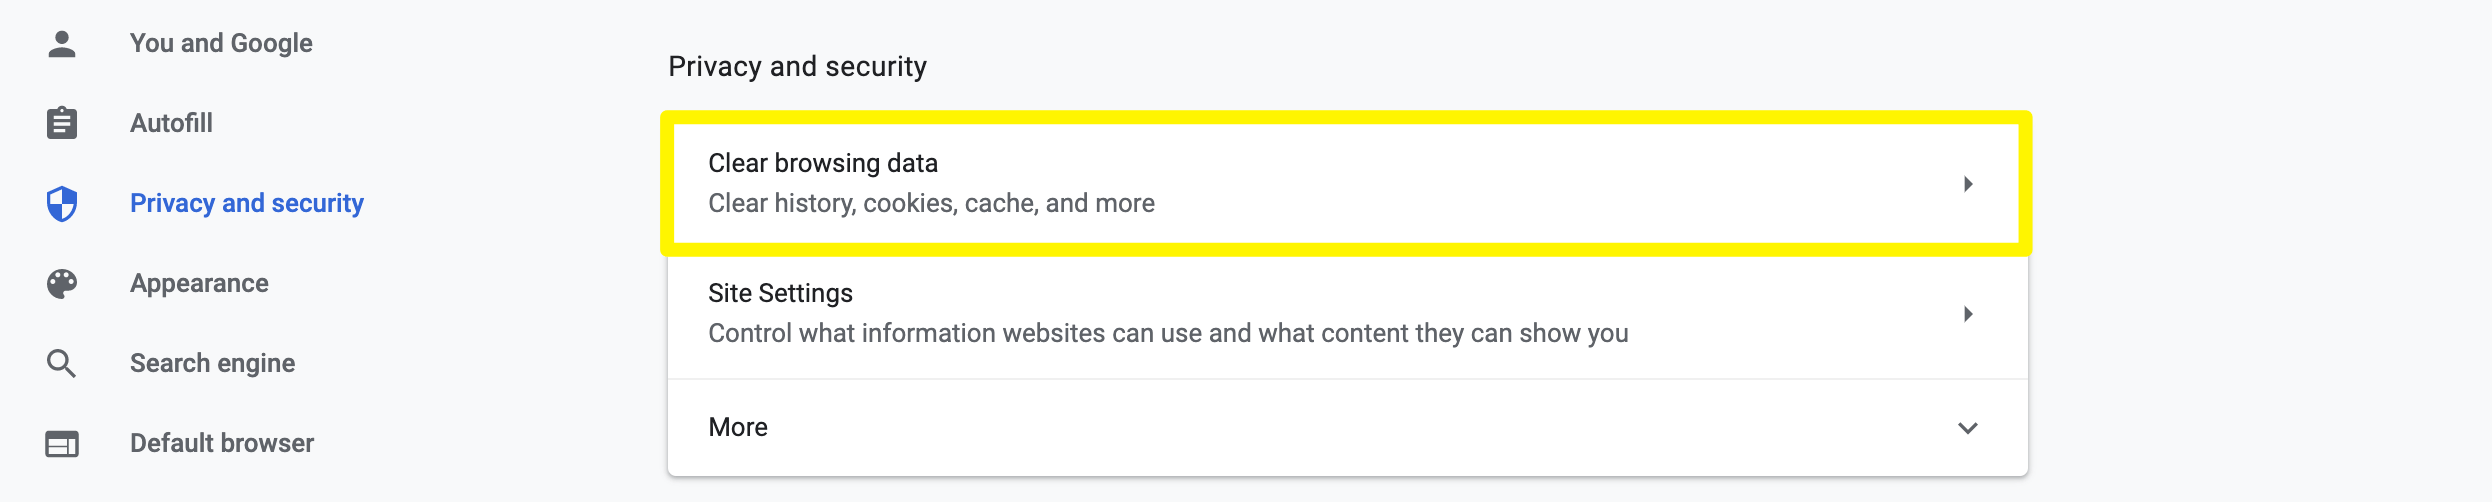Screen dimensions: 2492x502
Task: Click the Appearance palette icon
Action: point(62,283)
